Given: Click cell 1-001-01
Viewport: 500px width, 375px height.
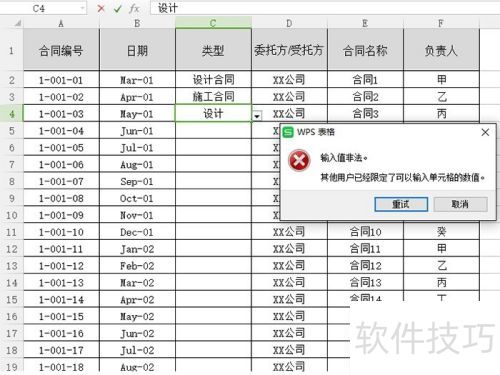Looking at the screenshot, I should pyautogui.click(x=61, y=80).
